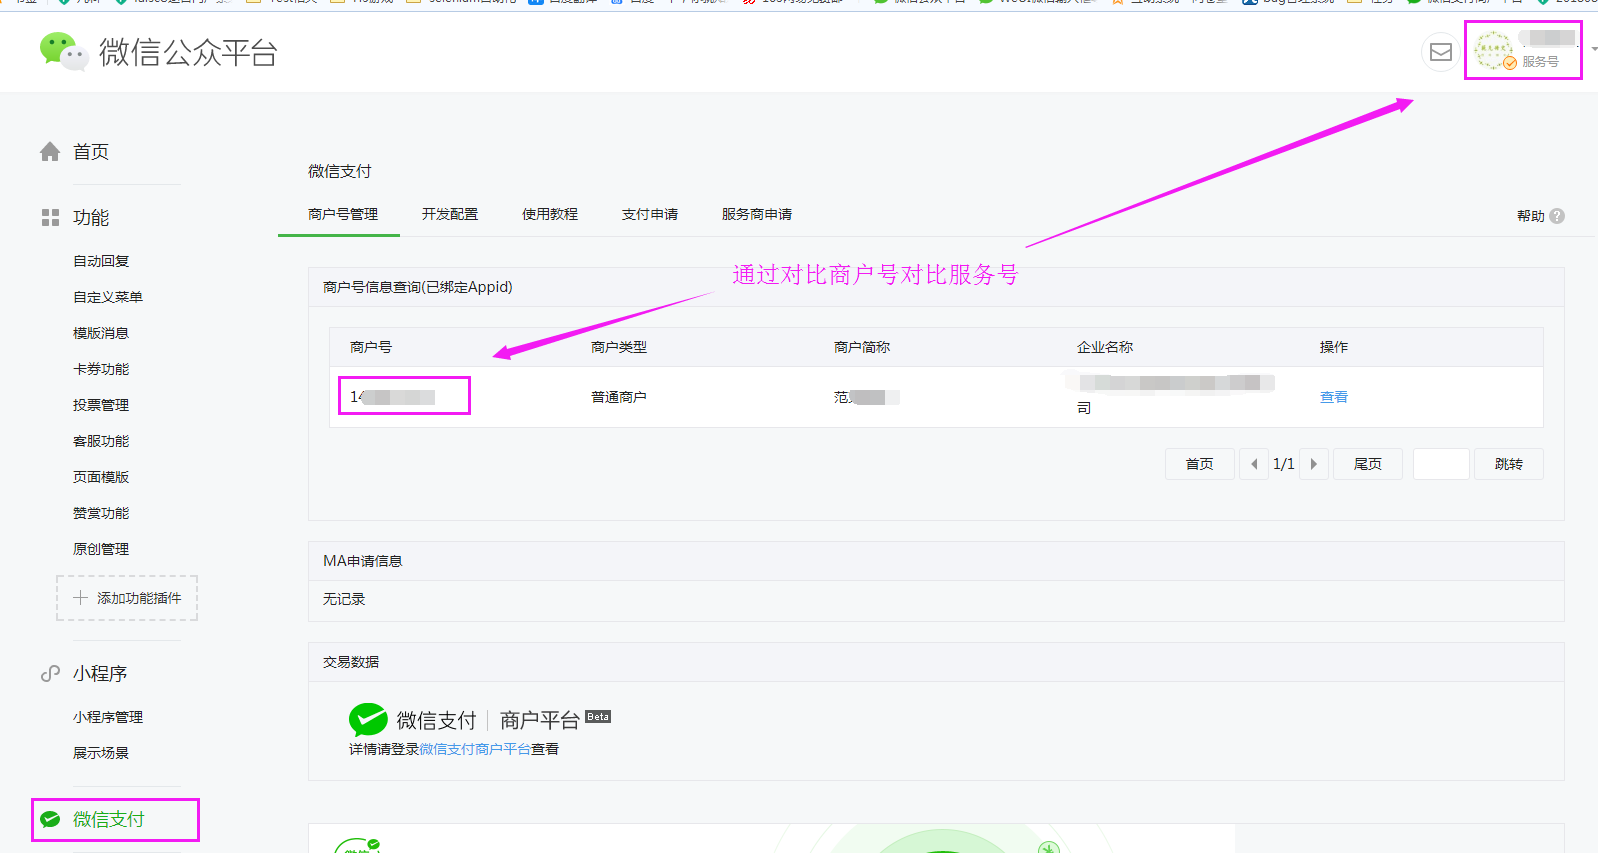This screenshot has height=853, width=1598.
Task: Click the 1/1 page indicator
Action: 1284,464
